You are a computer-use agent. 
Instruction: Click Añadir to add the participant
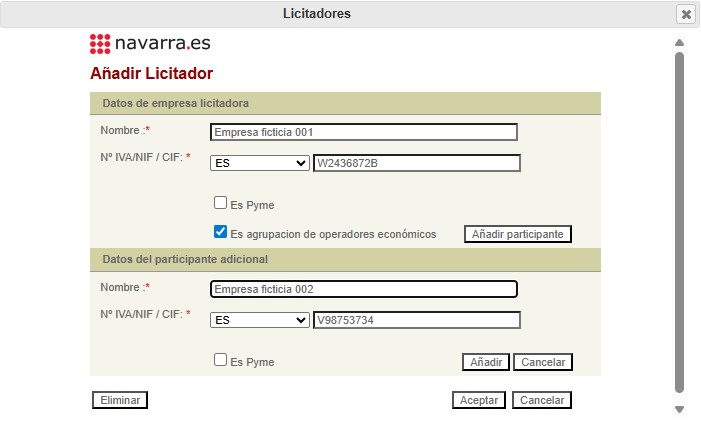pos(486,362)
